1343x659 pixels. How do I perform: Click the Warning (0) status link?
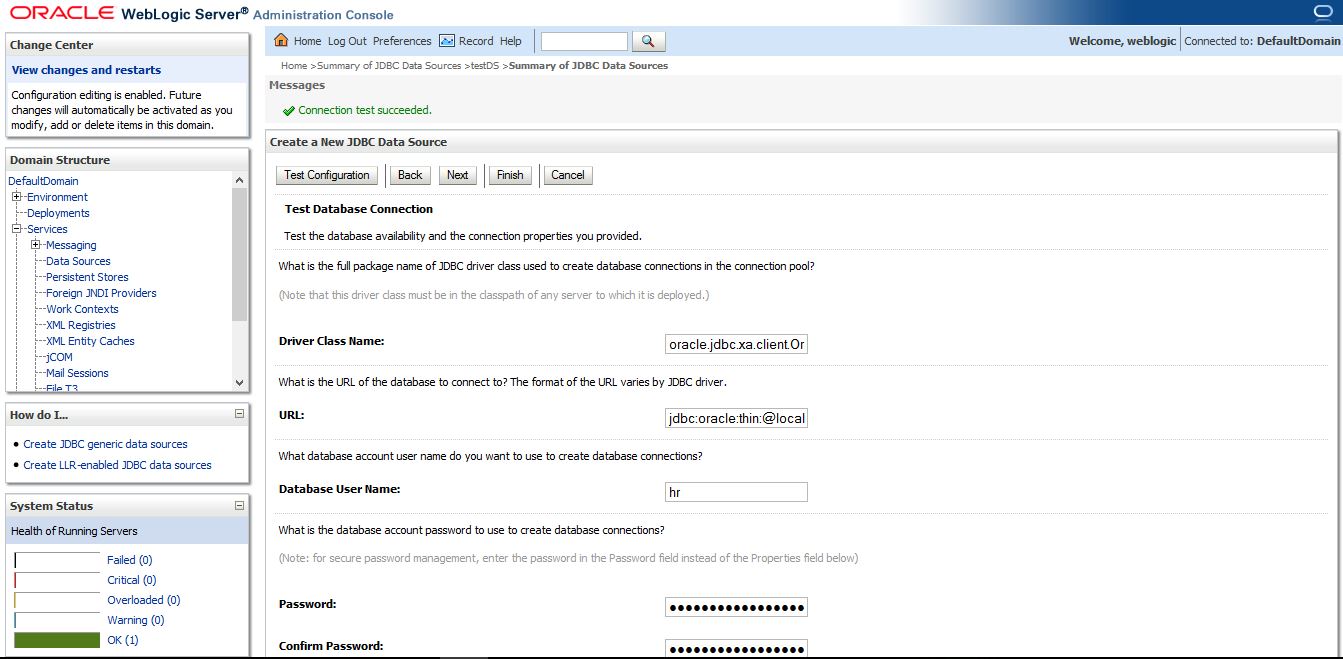coord(136,620)
